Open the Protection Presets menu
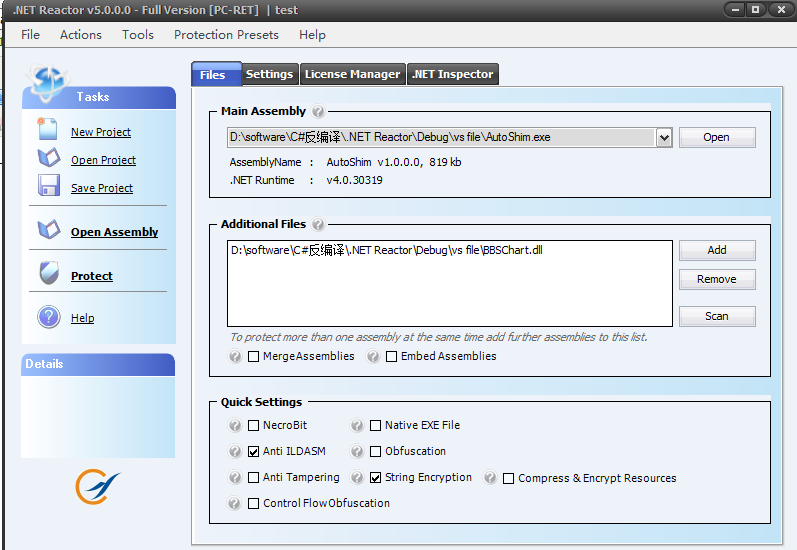 (x=226, y=35)
